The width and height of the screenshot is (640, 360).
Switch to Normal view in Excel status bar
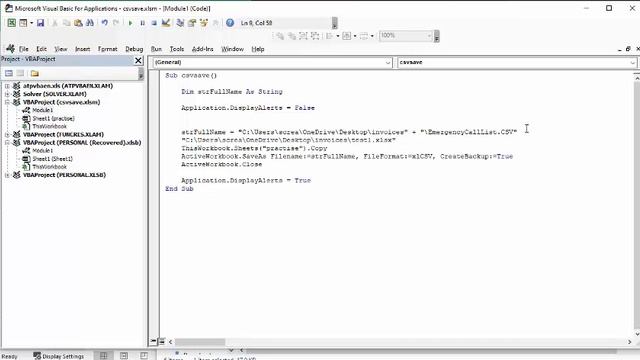(104, 356)
